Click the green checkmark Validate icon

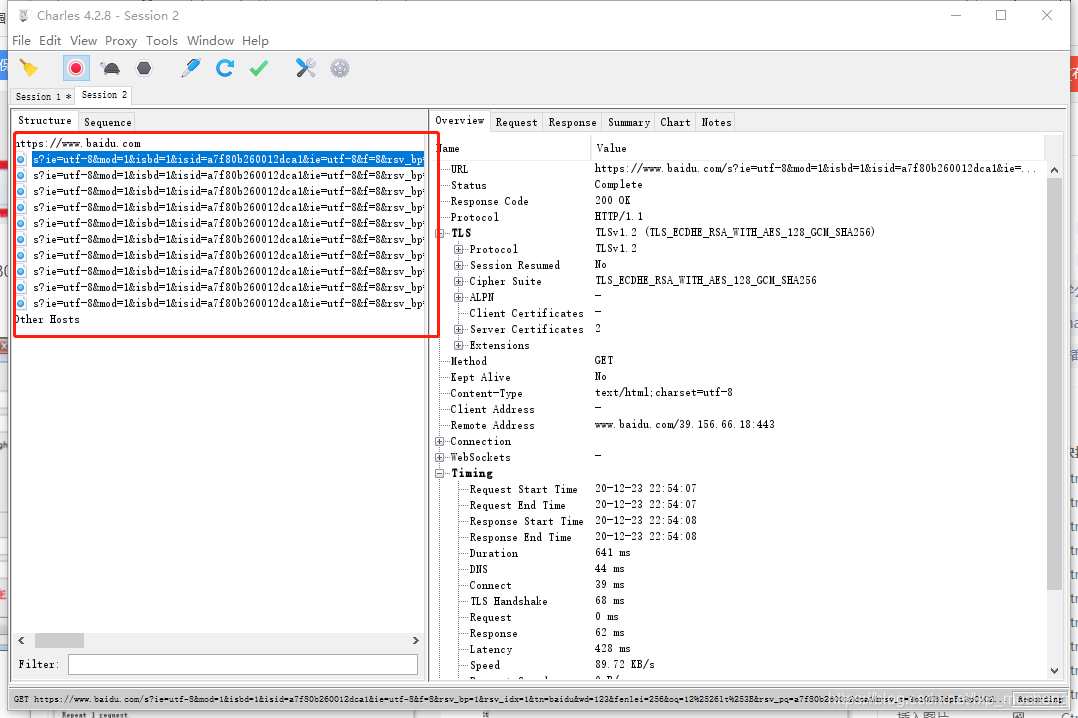click(259, 67)
